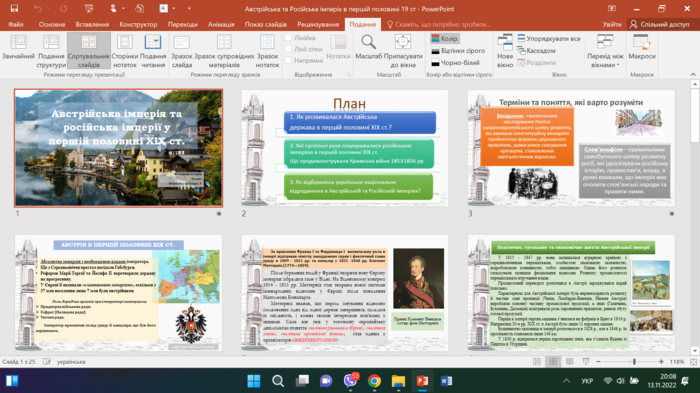Select Slide Sorter icon in status bar

[553, 362]
